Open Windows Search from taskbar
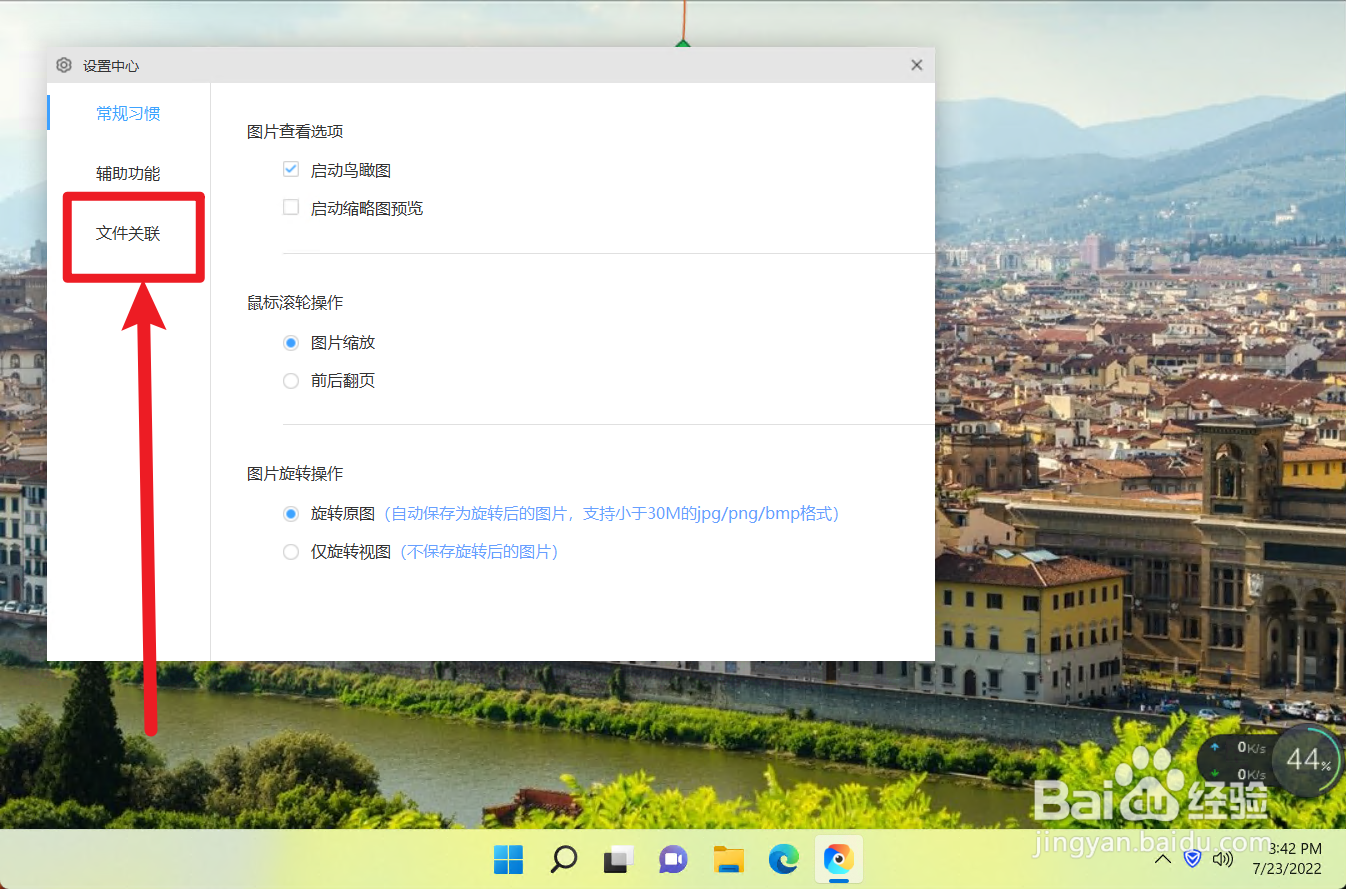This screenshot has height=889, width=1346. (563, 859)
